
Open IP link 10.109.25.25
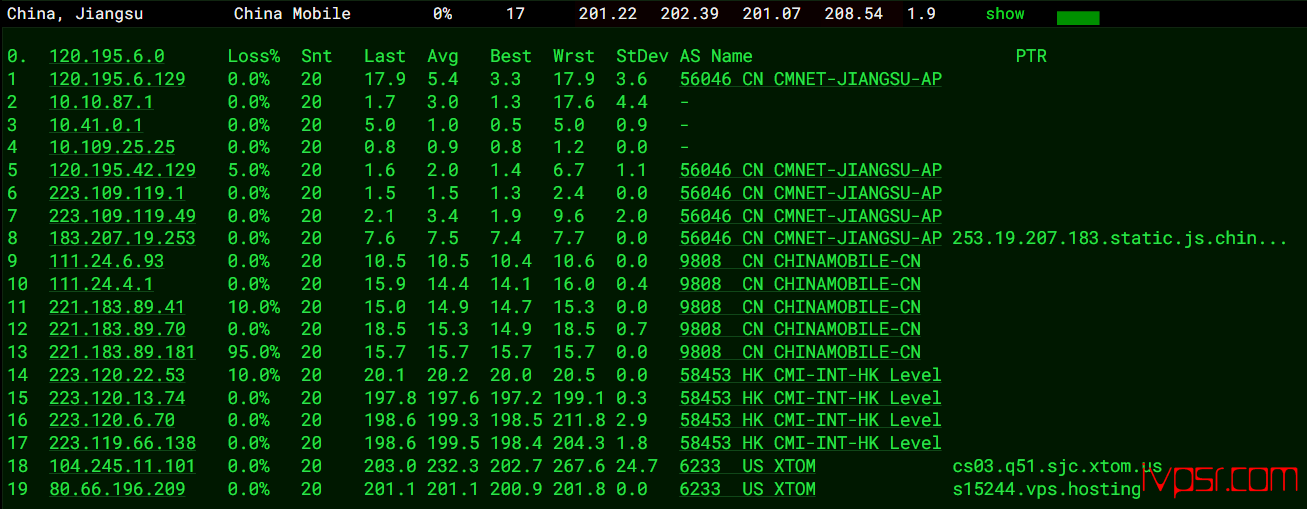click(x=112, y=147)
